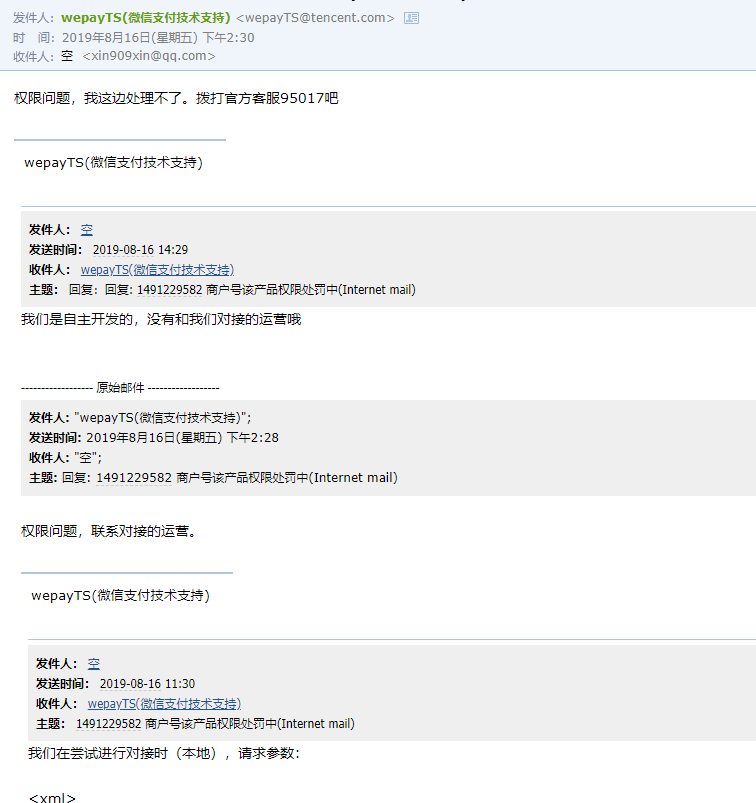Select the header time 2019年8月16日(星期五) 下午2:30
The width and height of the screenshot is (756, 803).
(x=158, y=37)
